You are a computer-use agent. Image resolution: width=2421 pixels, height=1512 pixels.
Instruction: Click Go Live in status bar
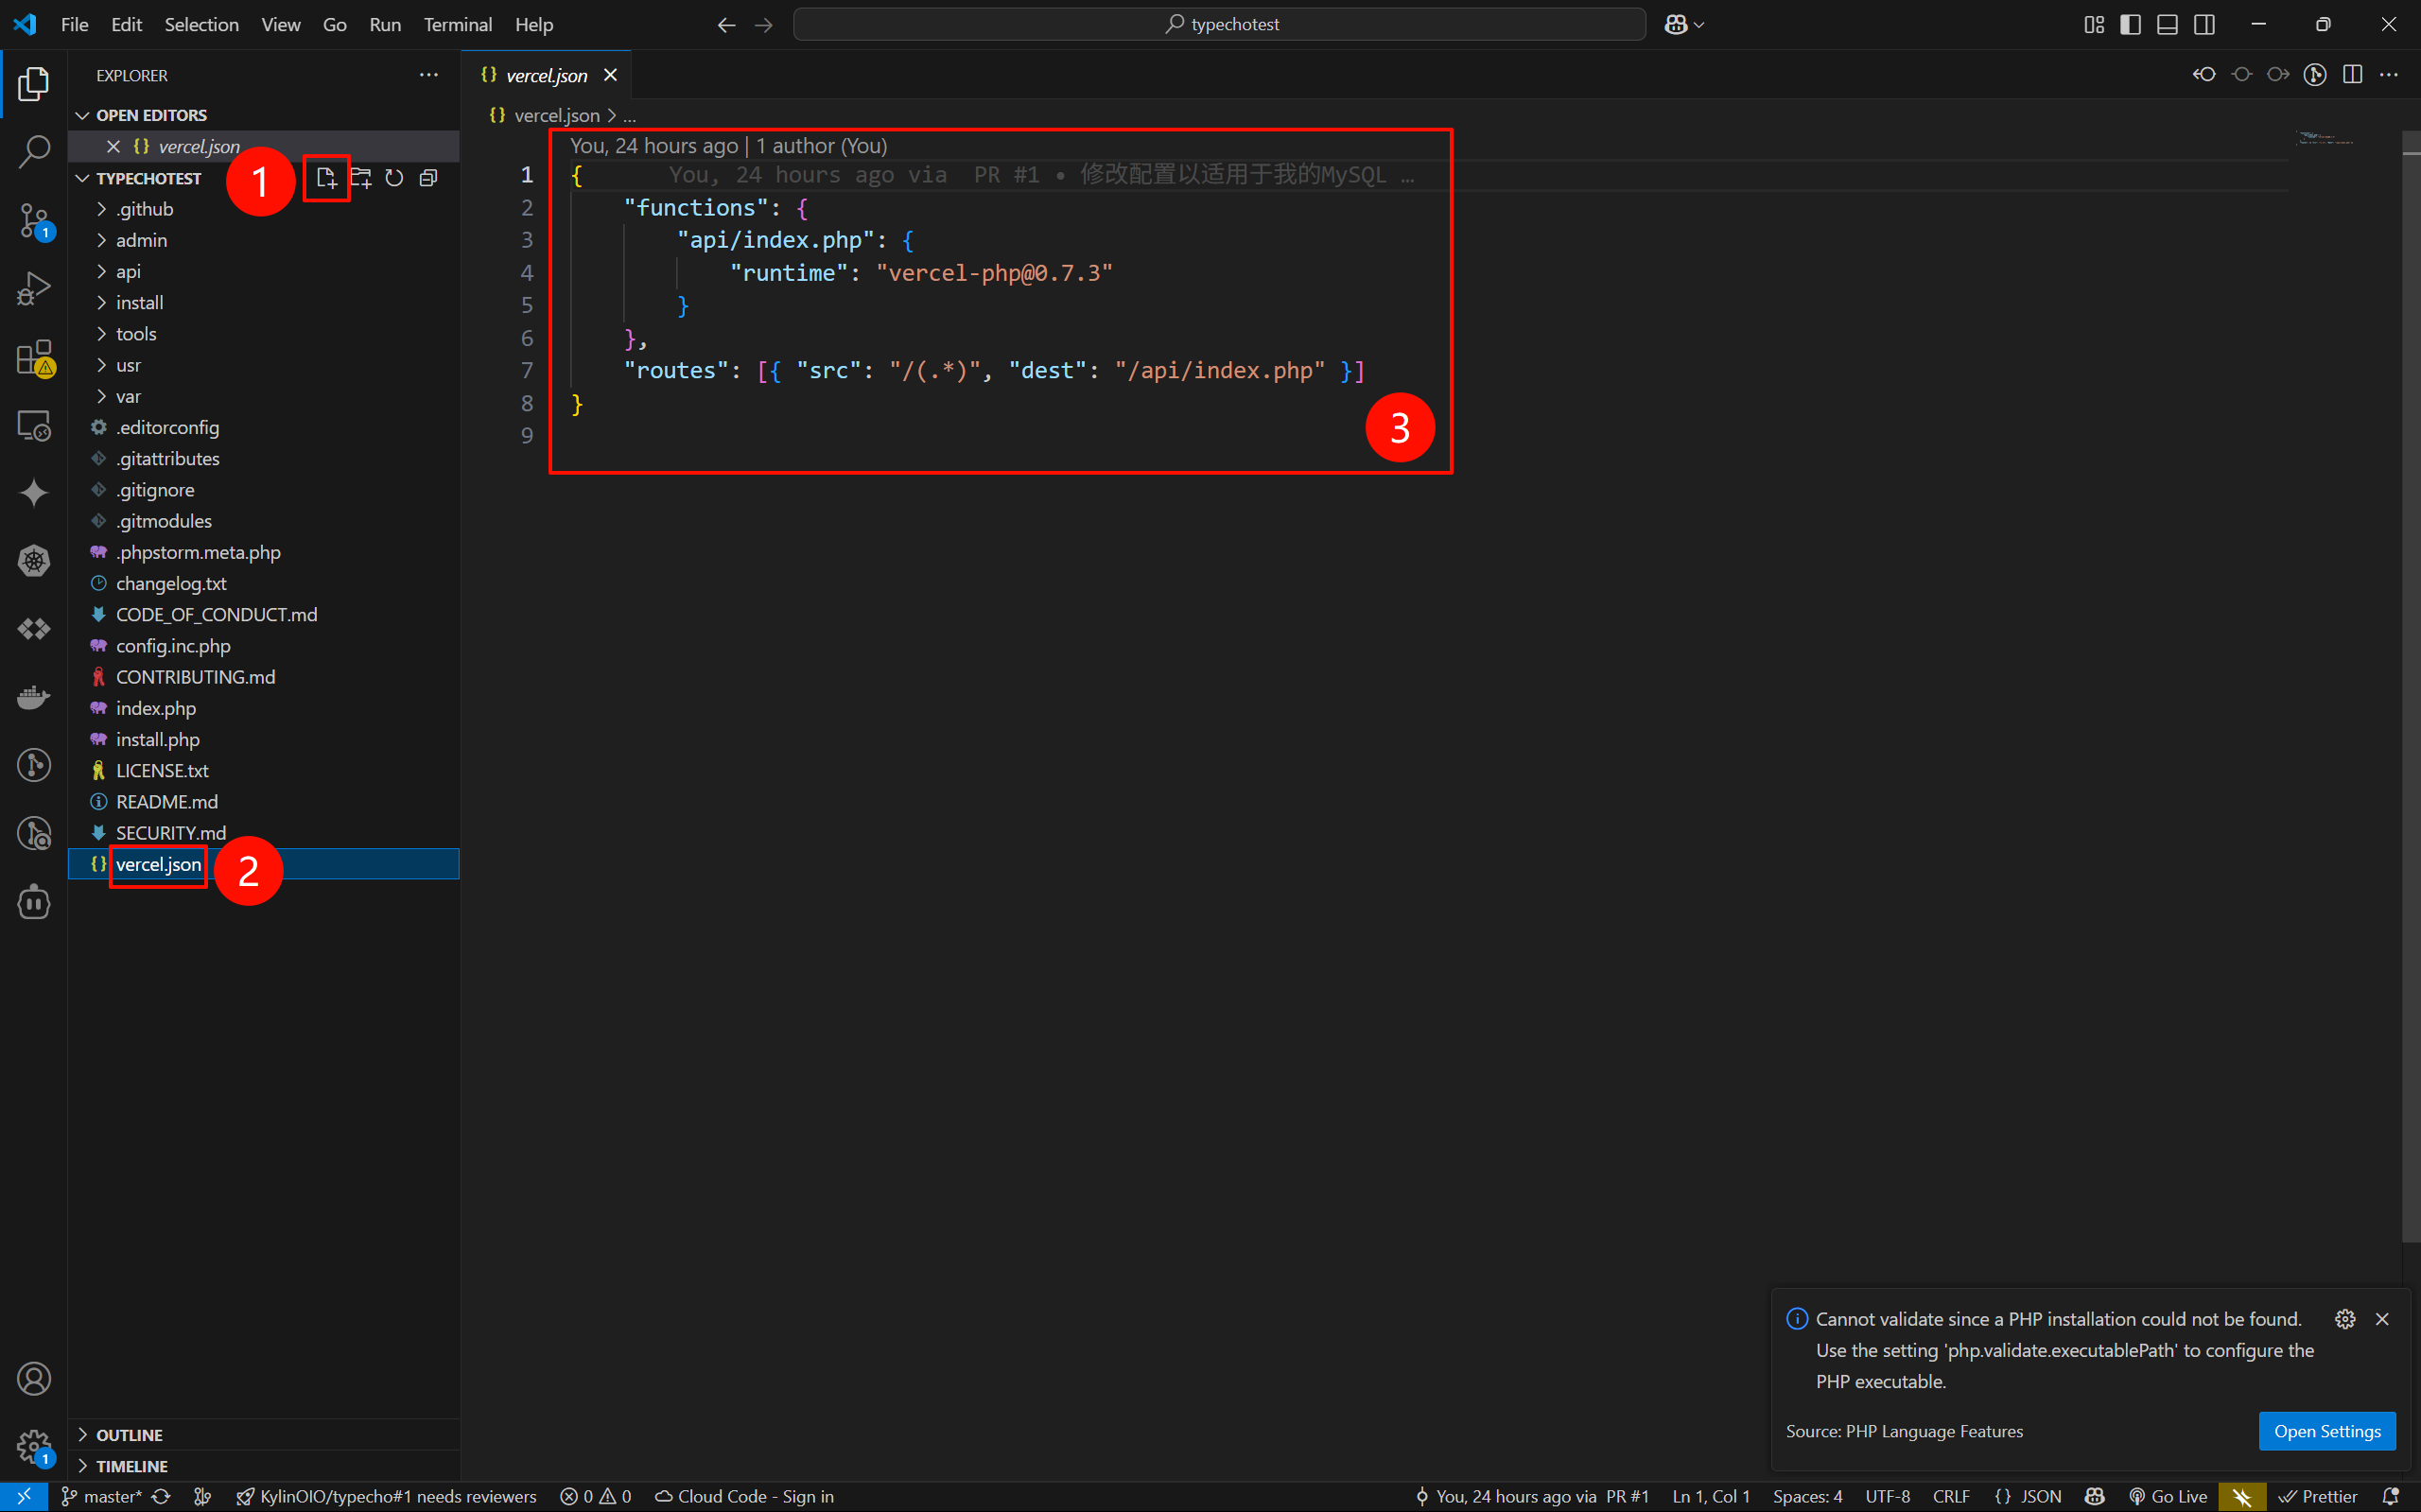coord(2168,1496)
